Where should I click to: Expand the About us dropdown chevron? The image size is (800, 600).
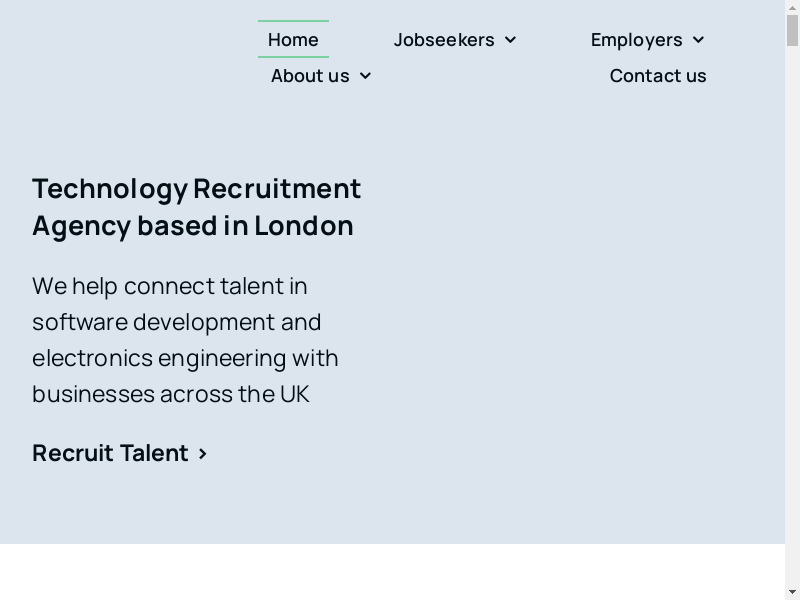click(x=365, y=76)
